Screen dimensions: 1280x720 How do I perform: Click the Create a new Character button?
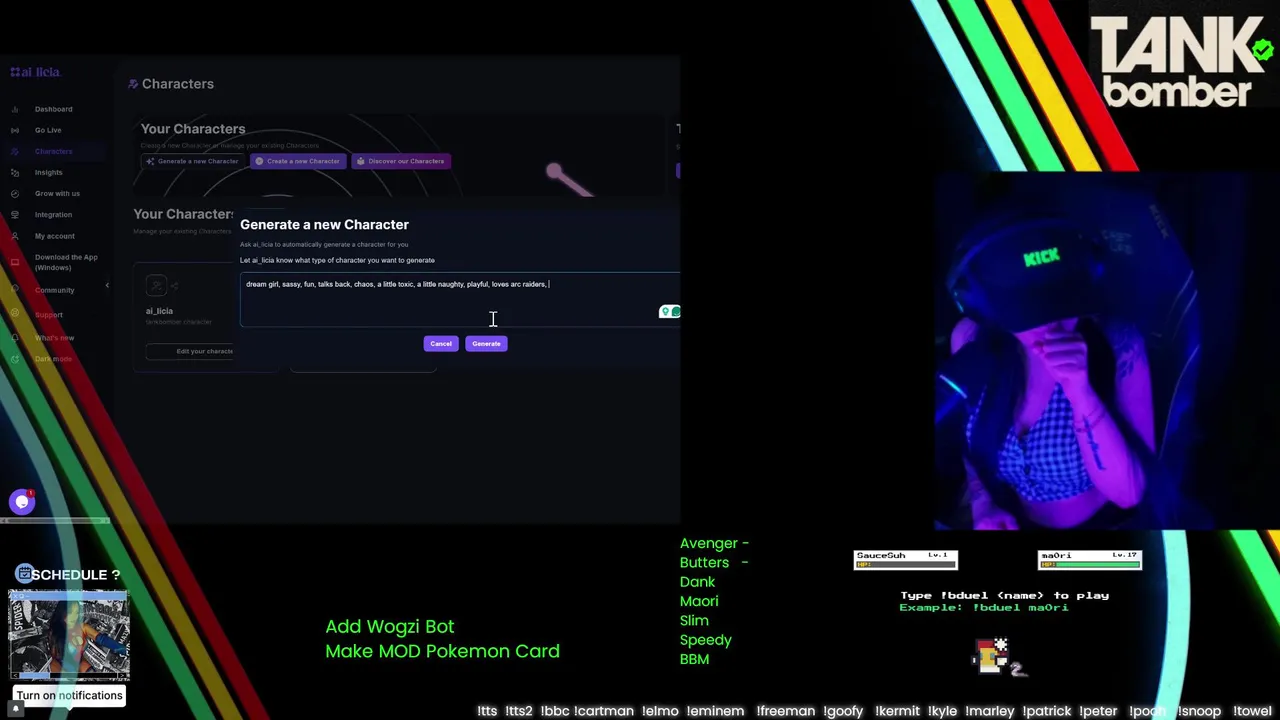[x=298, y=161]
